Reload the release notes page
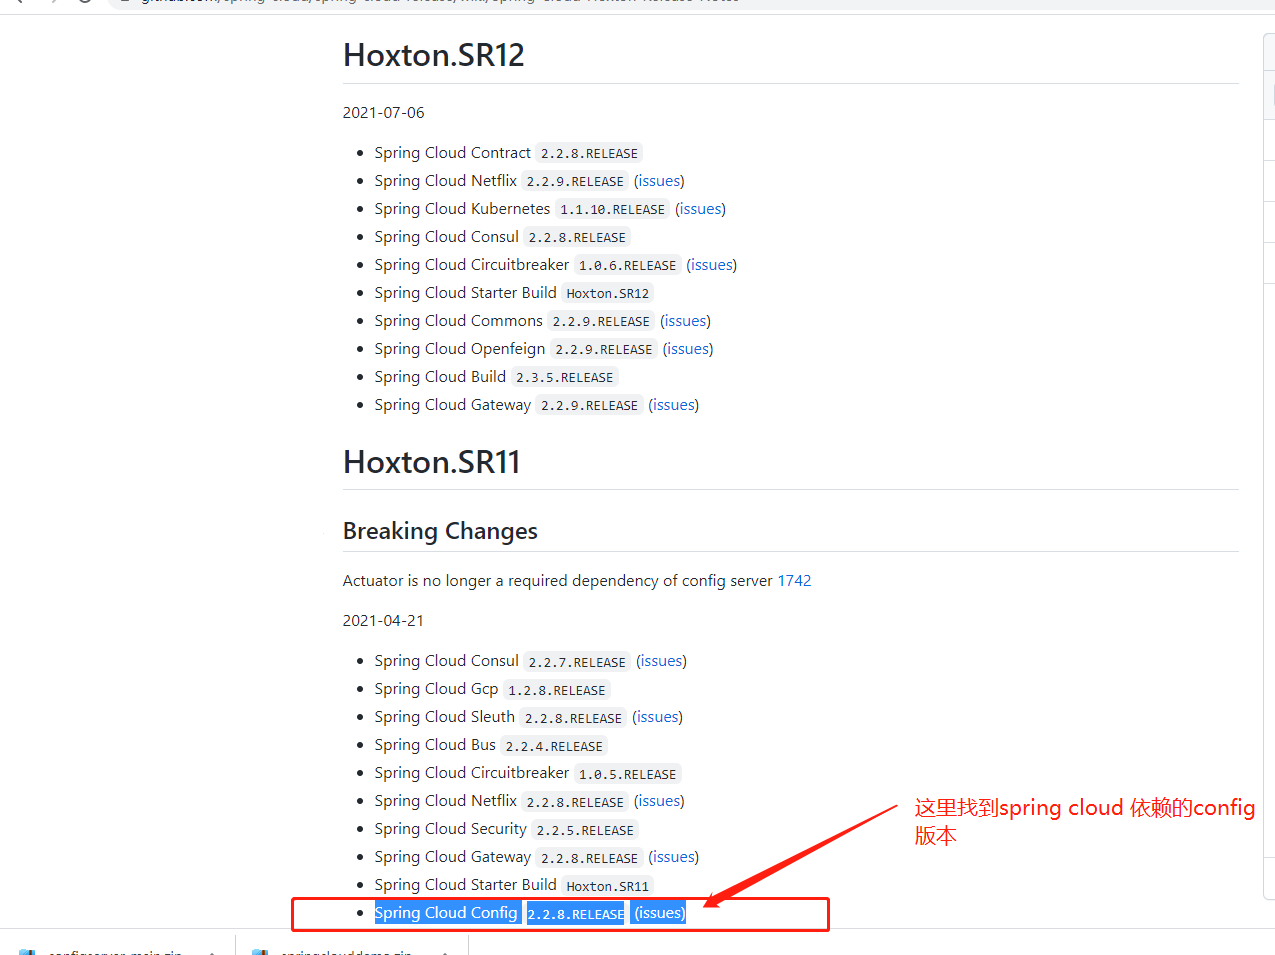1275x955 pixels. (x=84, y=3)
